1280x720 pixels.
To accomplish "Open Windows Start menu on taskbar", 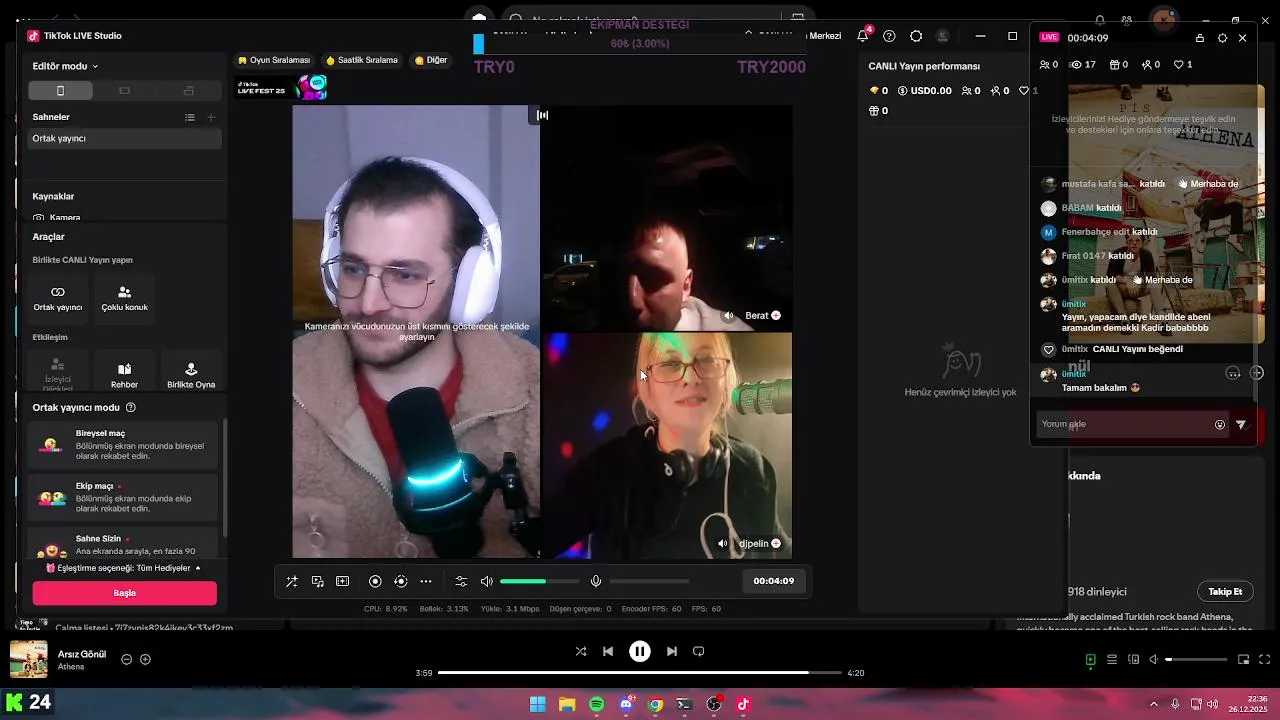I will tap(537, 704).
